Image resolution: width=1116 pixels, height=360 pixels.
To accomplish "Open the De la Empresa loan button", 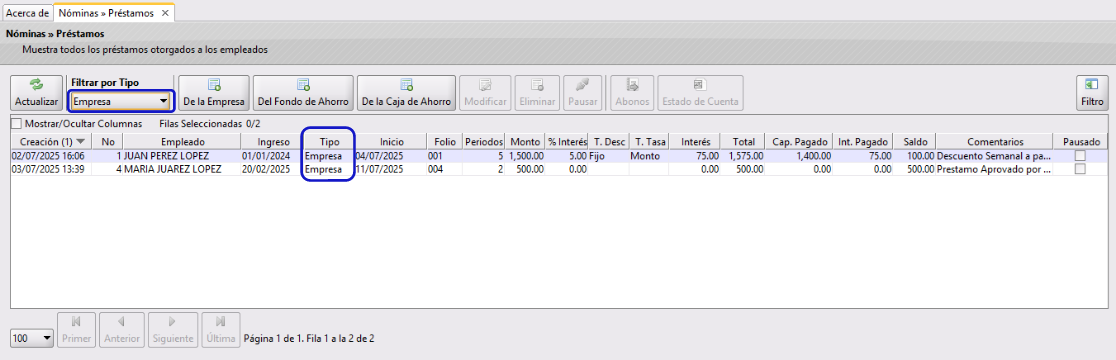I will 214,93.
